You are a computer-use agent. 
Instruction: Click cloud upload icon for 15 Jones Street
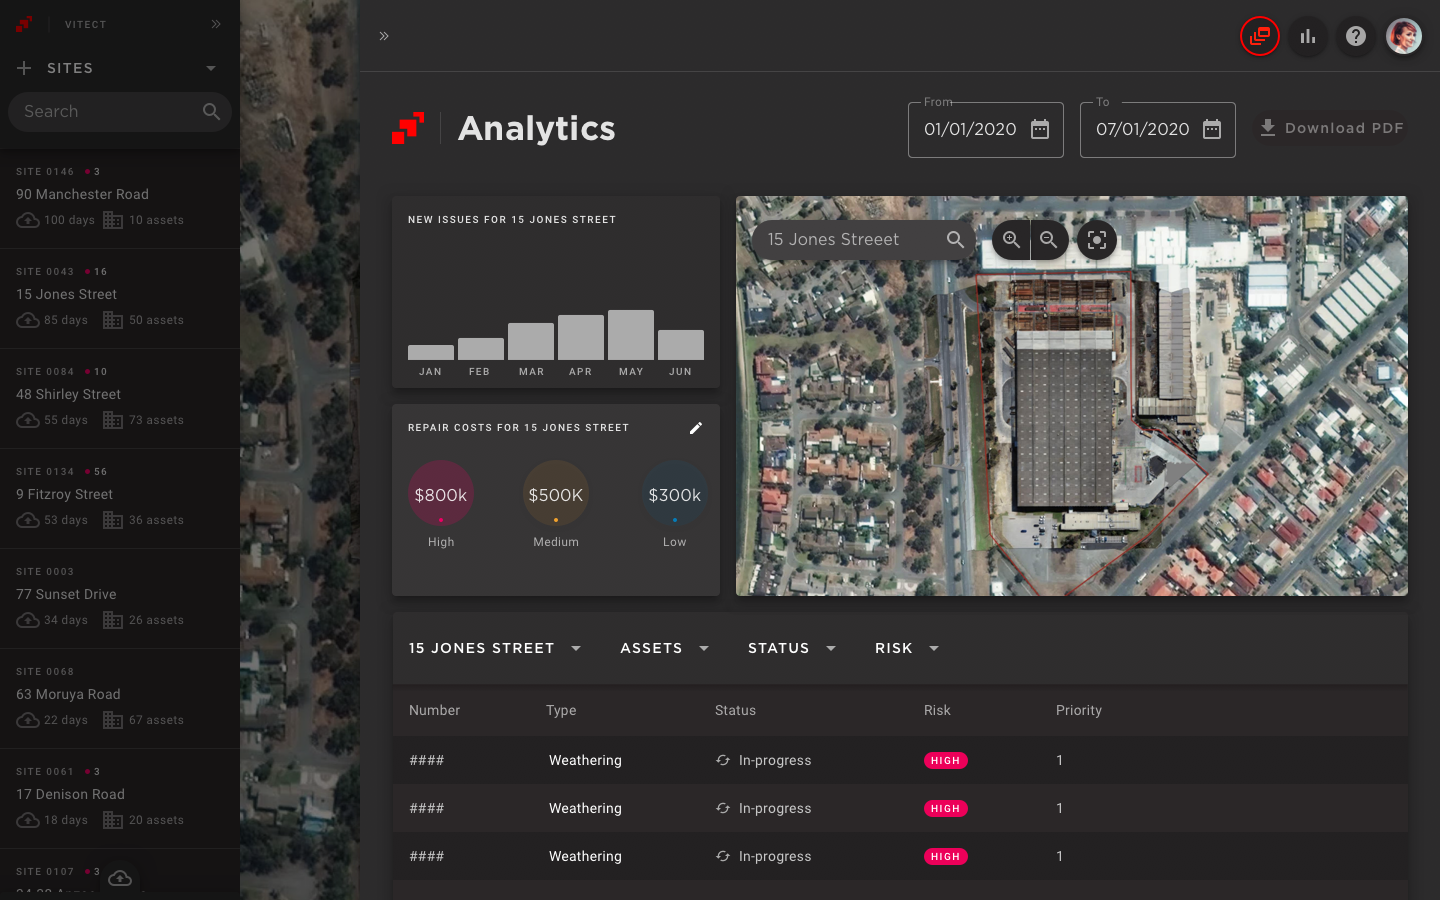coord(28,320)
